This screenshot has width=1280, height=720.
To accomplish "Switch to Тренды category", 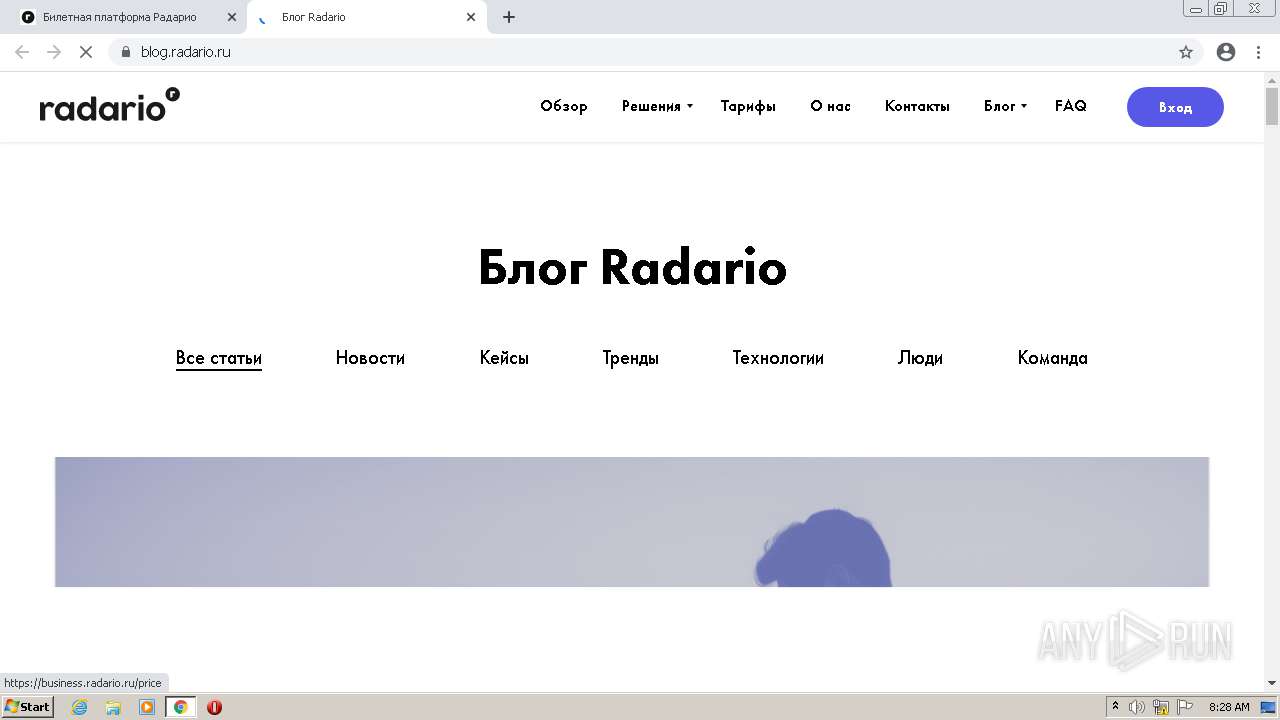I will click(630, 358).
